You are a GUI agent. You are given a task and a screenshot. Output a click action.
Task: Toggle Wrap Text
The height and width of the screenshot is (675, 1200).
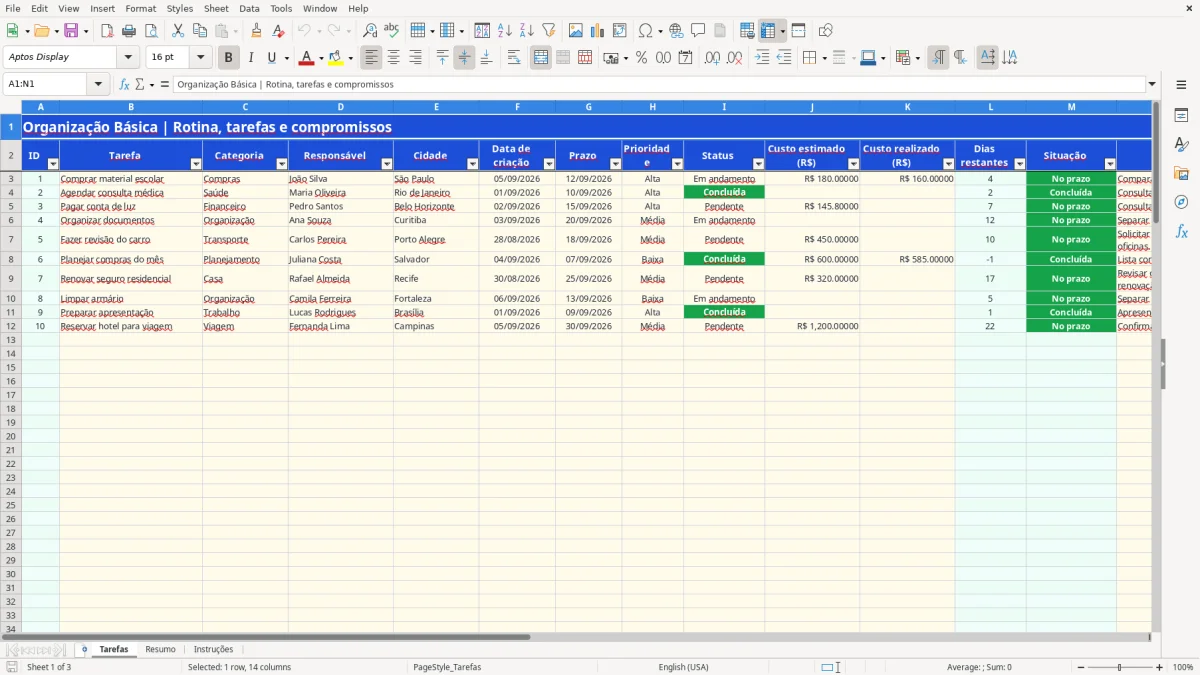click(x=514, y=58)
